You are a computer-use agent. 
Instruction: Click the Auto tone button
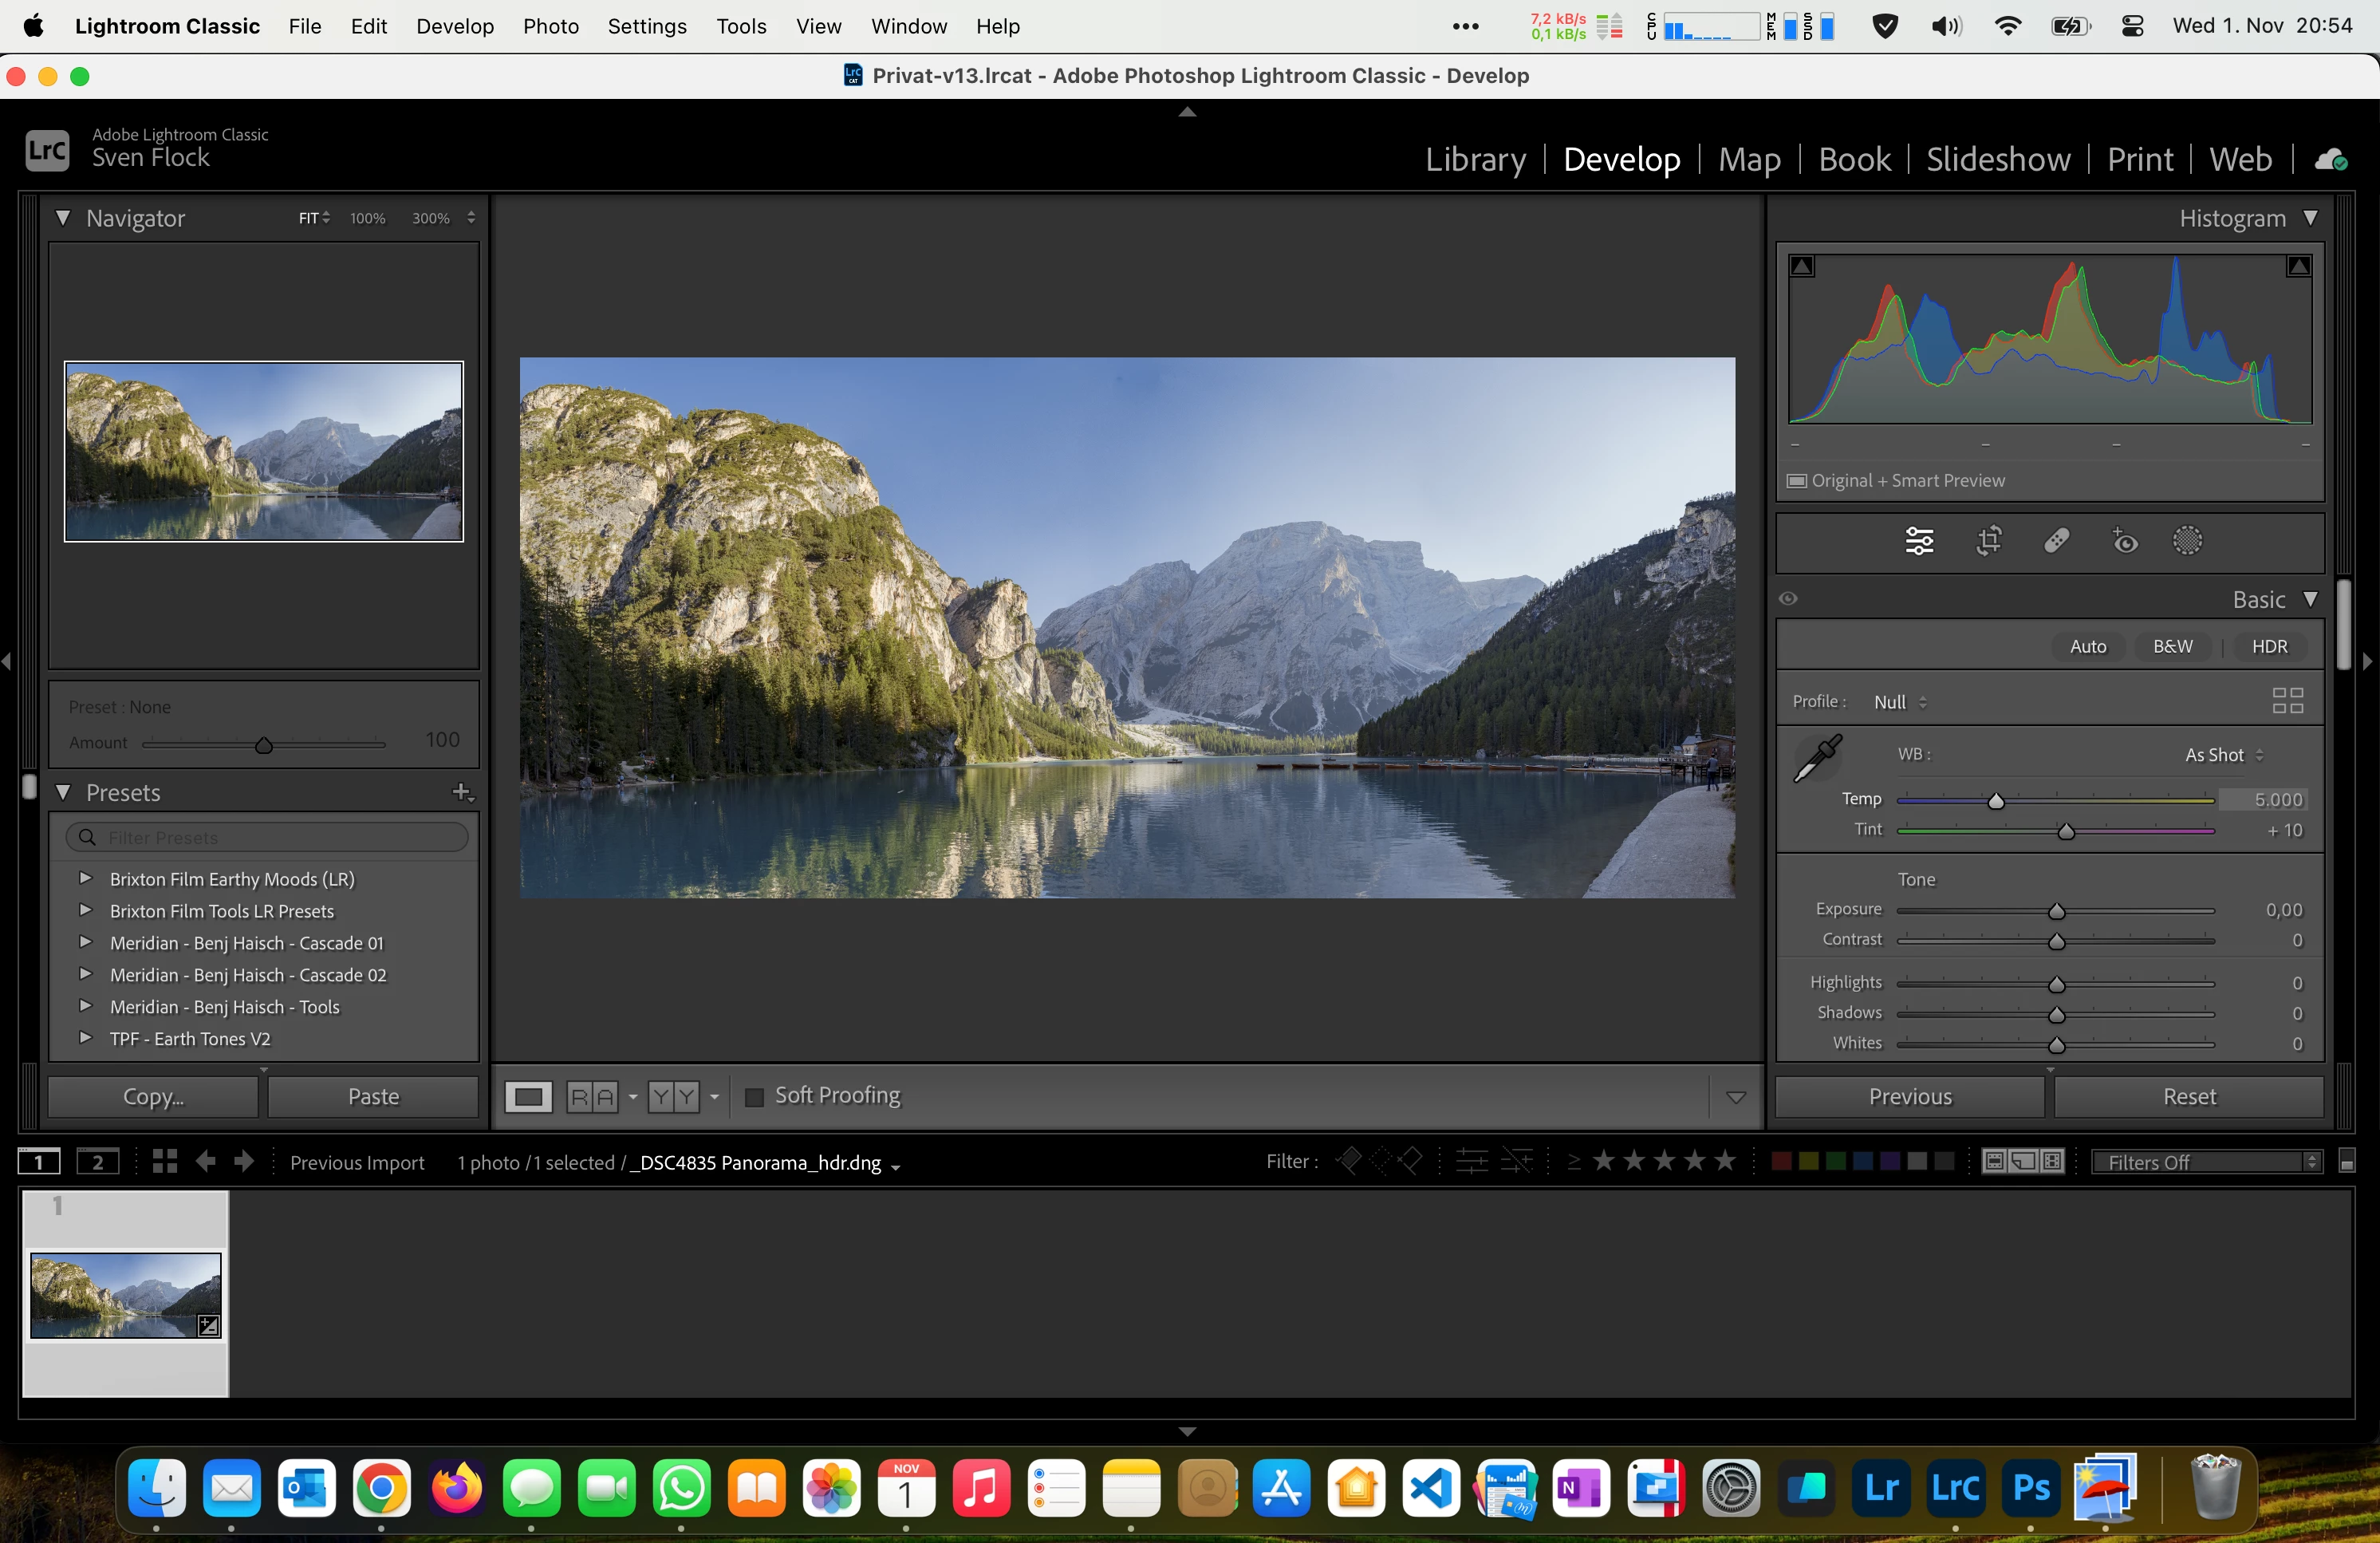[x=2087, y=646]
